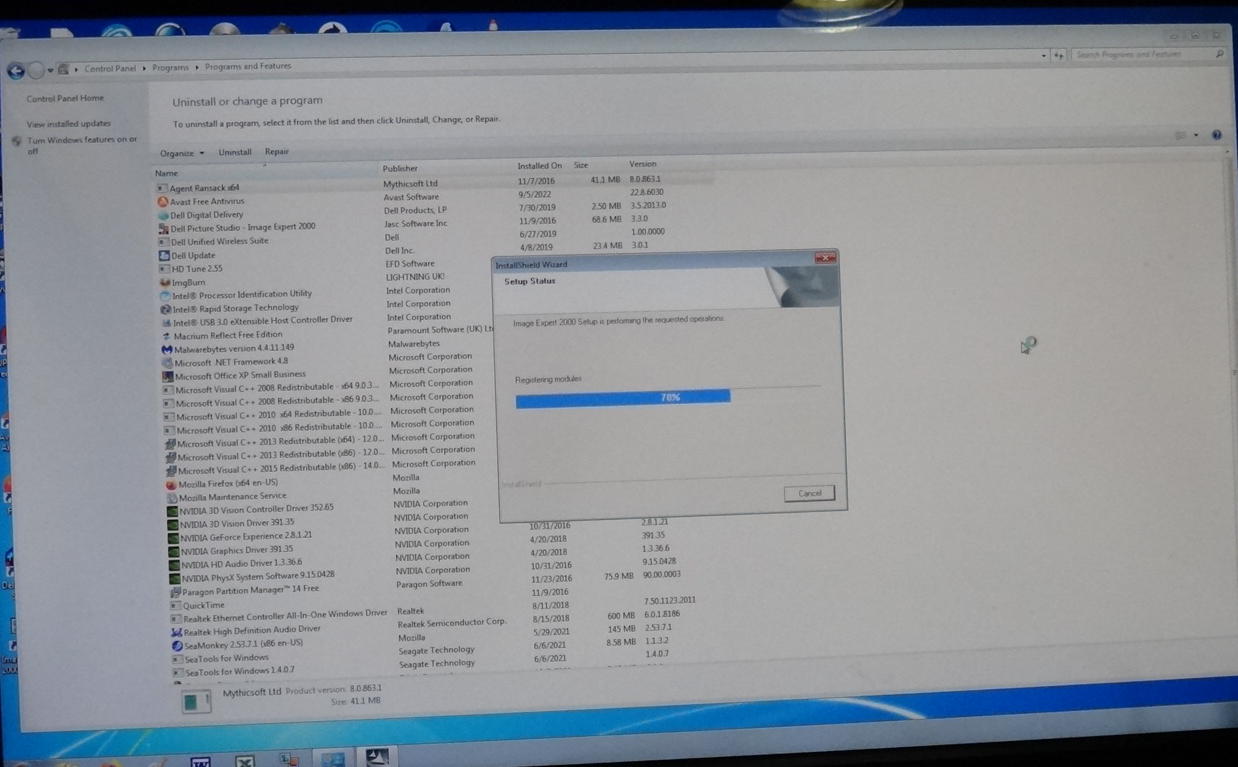Screen dimensions: 1238x767
Task: Select Intel USB 3.0 eXtensible Host Controller Driver
Action: pos(263,321)
